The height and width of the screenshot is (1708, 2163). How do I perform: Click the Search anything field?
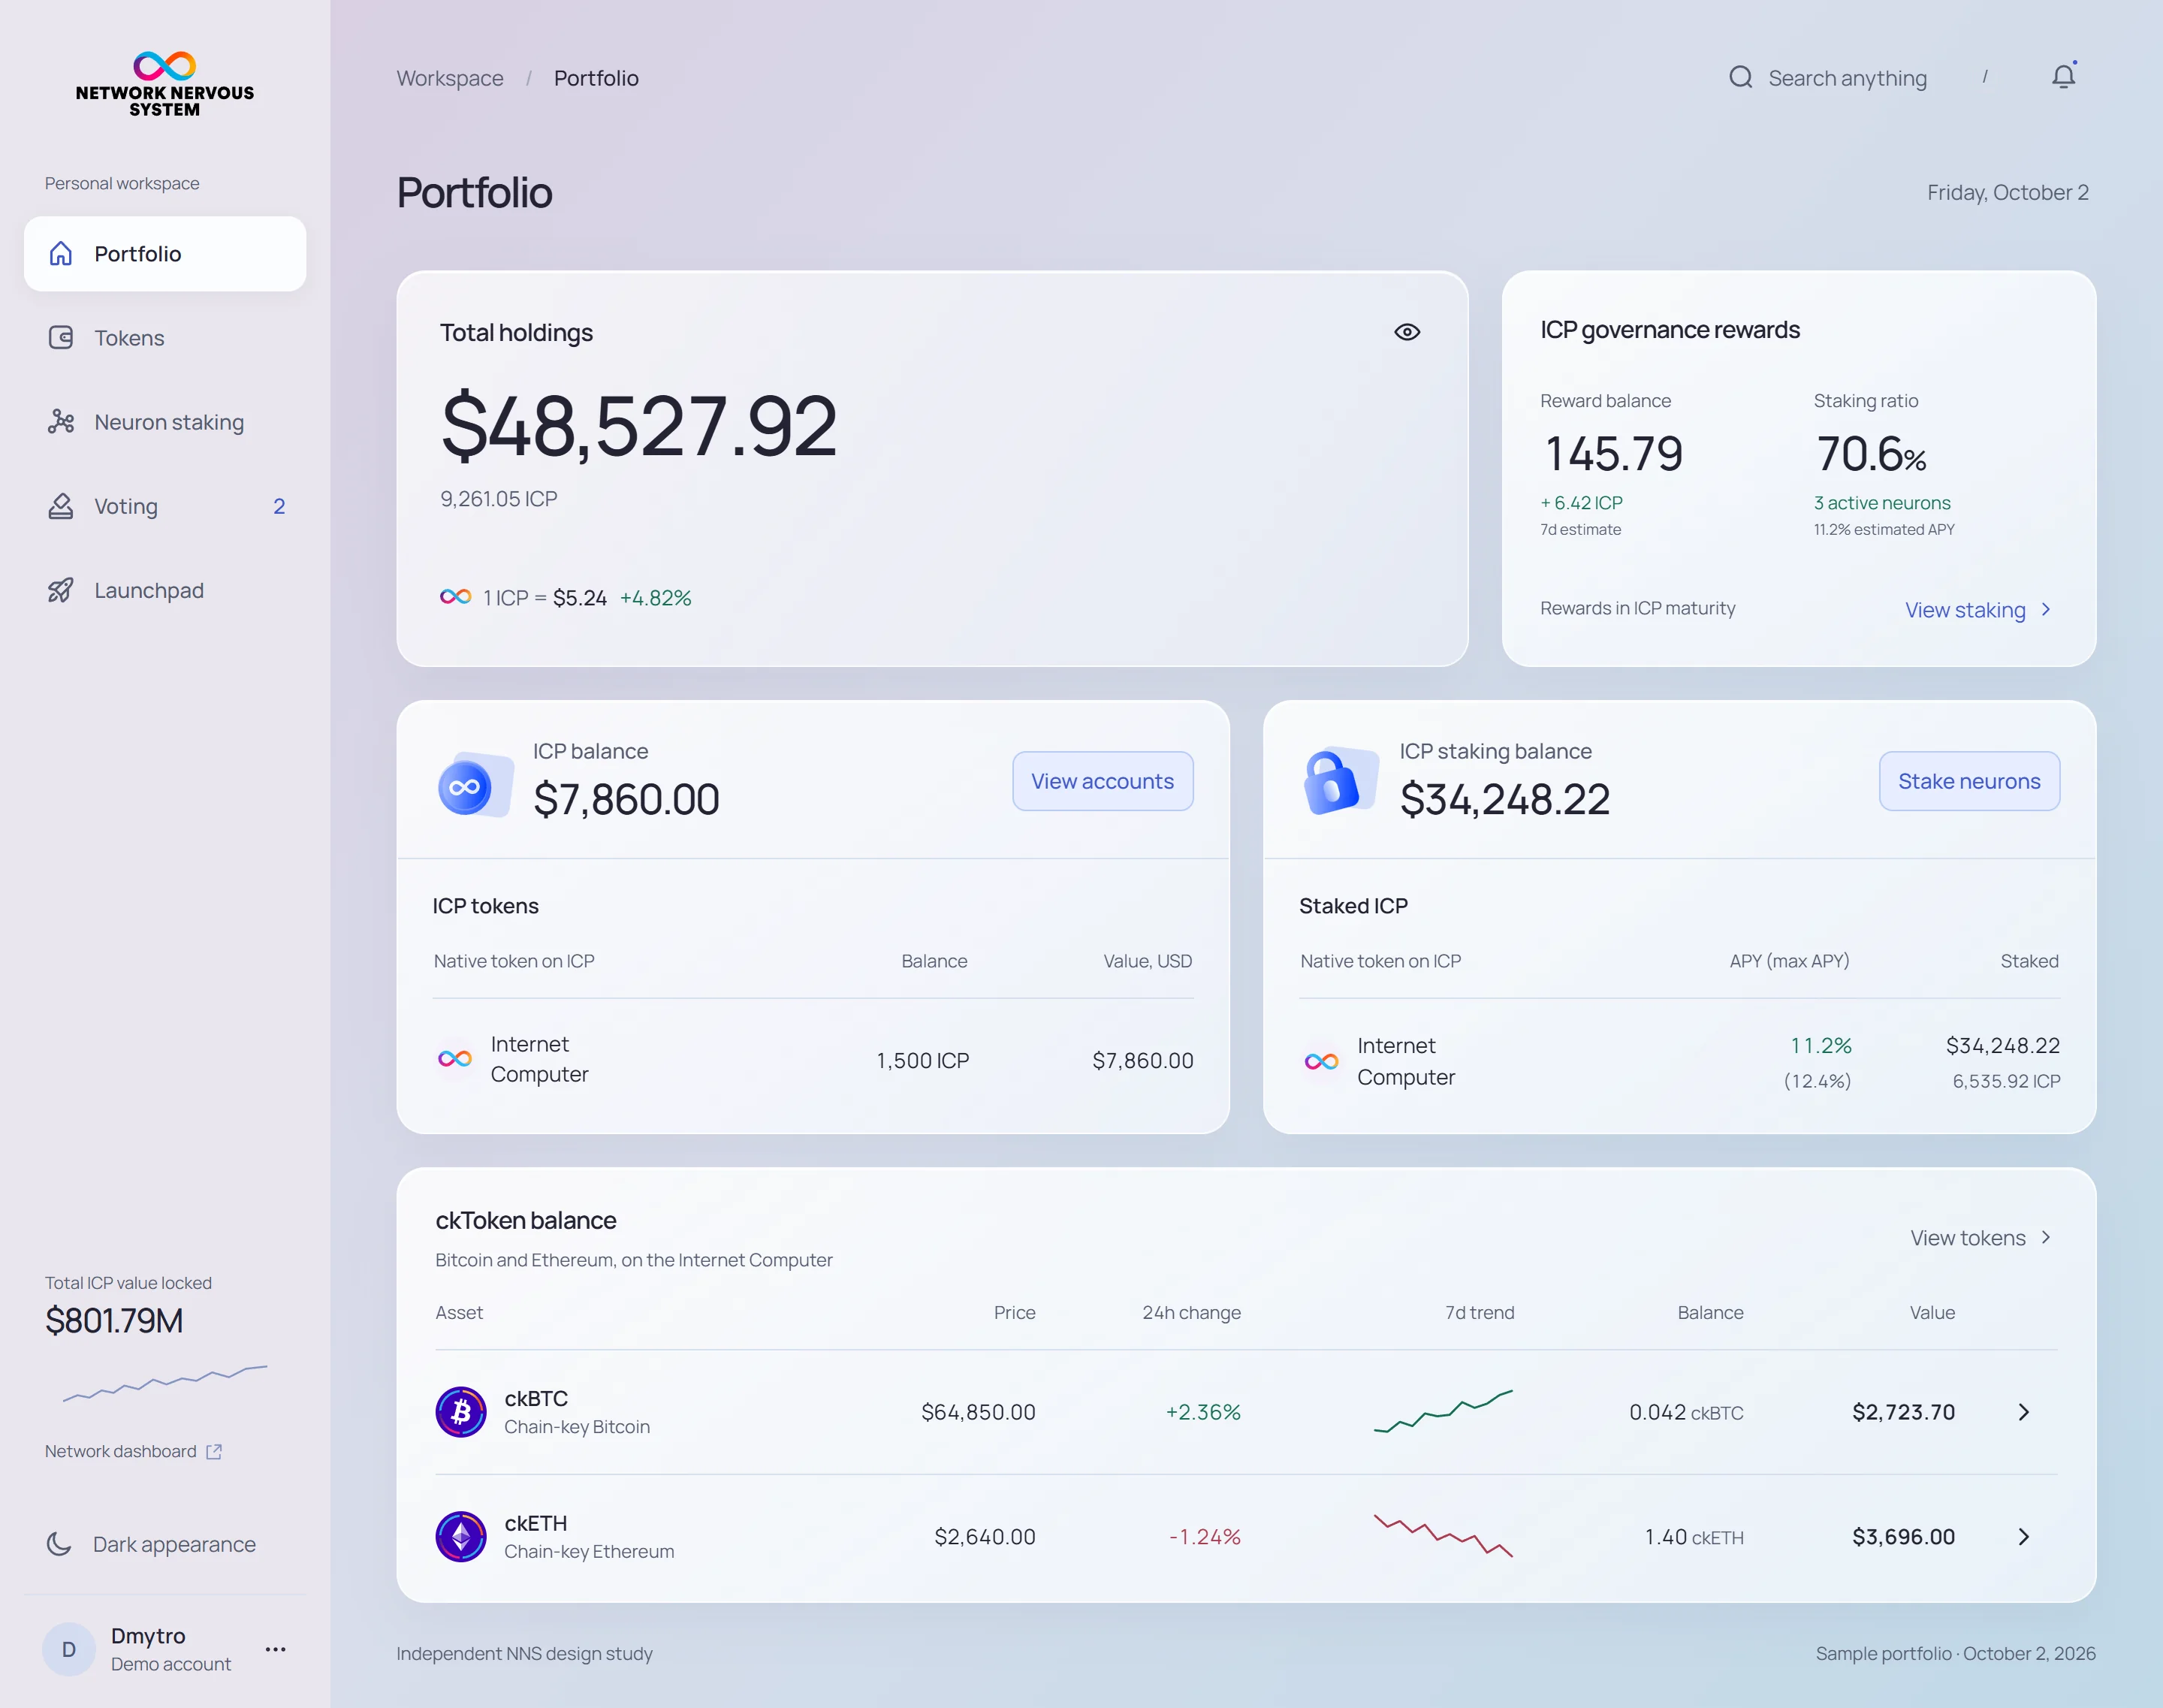click(1848, 78)
